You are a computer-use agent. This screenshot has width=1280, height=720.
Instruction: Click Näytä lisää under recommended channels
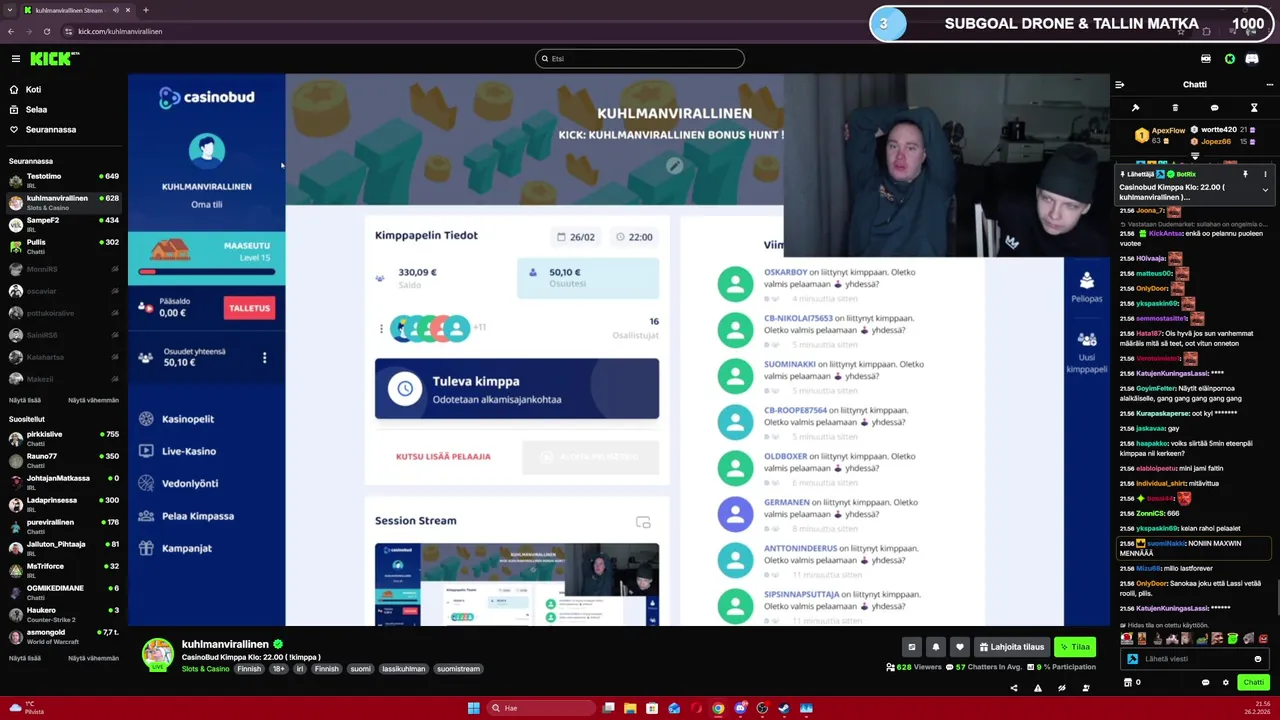(25, 658)
